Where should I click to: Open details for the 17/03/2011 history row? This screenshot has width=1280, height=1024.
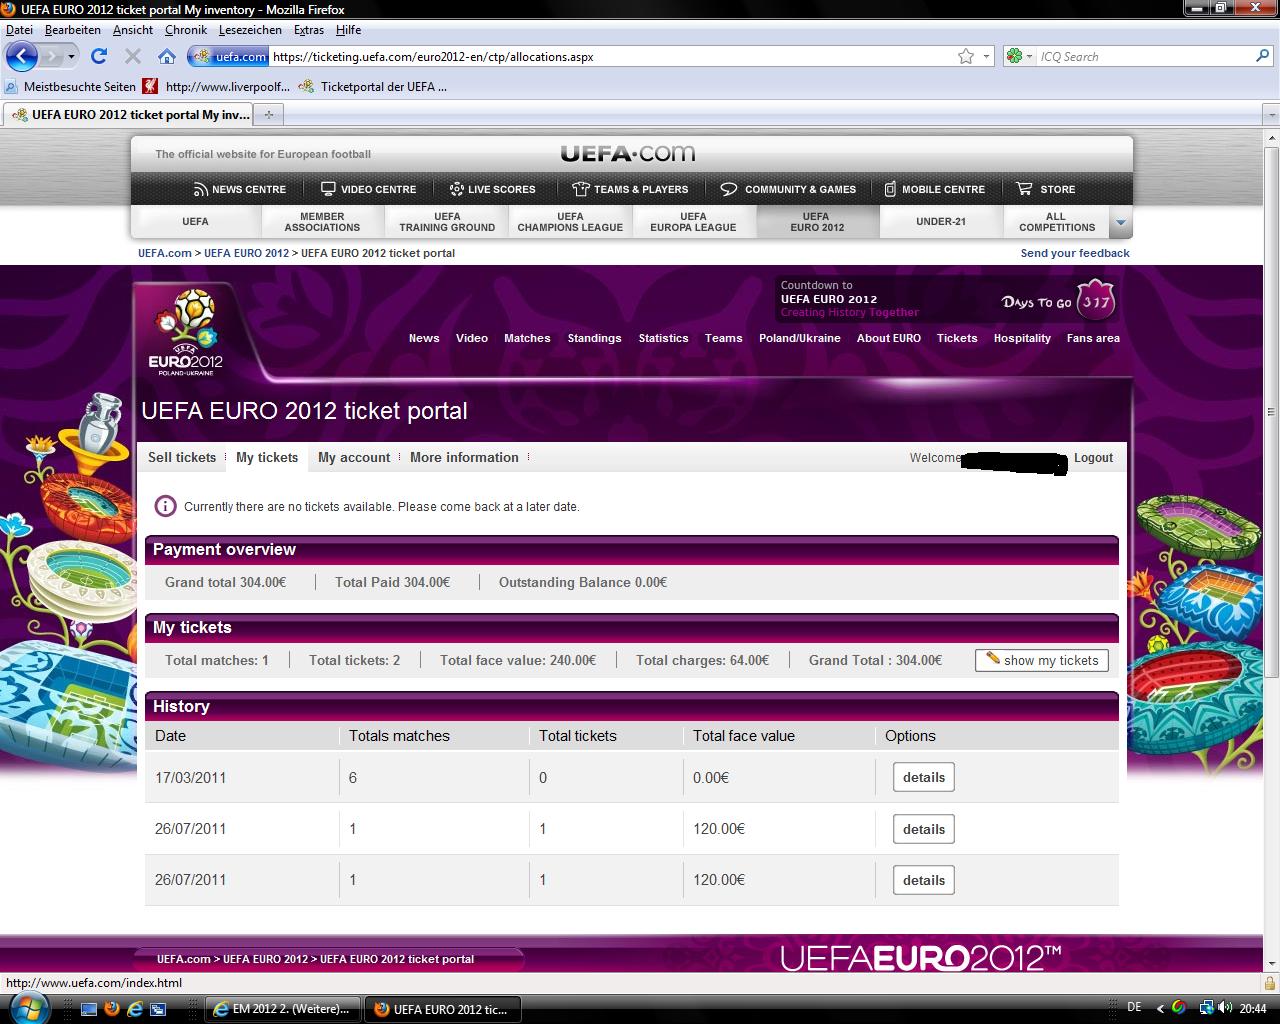923,777
